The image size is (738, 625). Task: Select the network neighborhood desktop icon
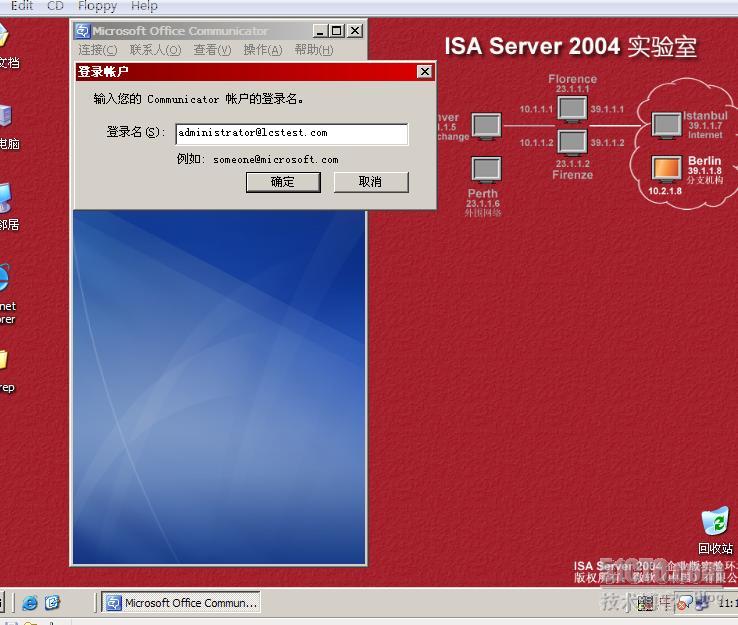click(7, 207)
